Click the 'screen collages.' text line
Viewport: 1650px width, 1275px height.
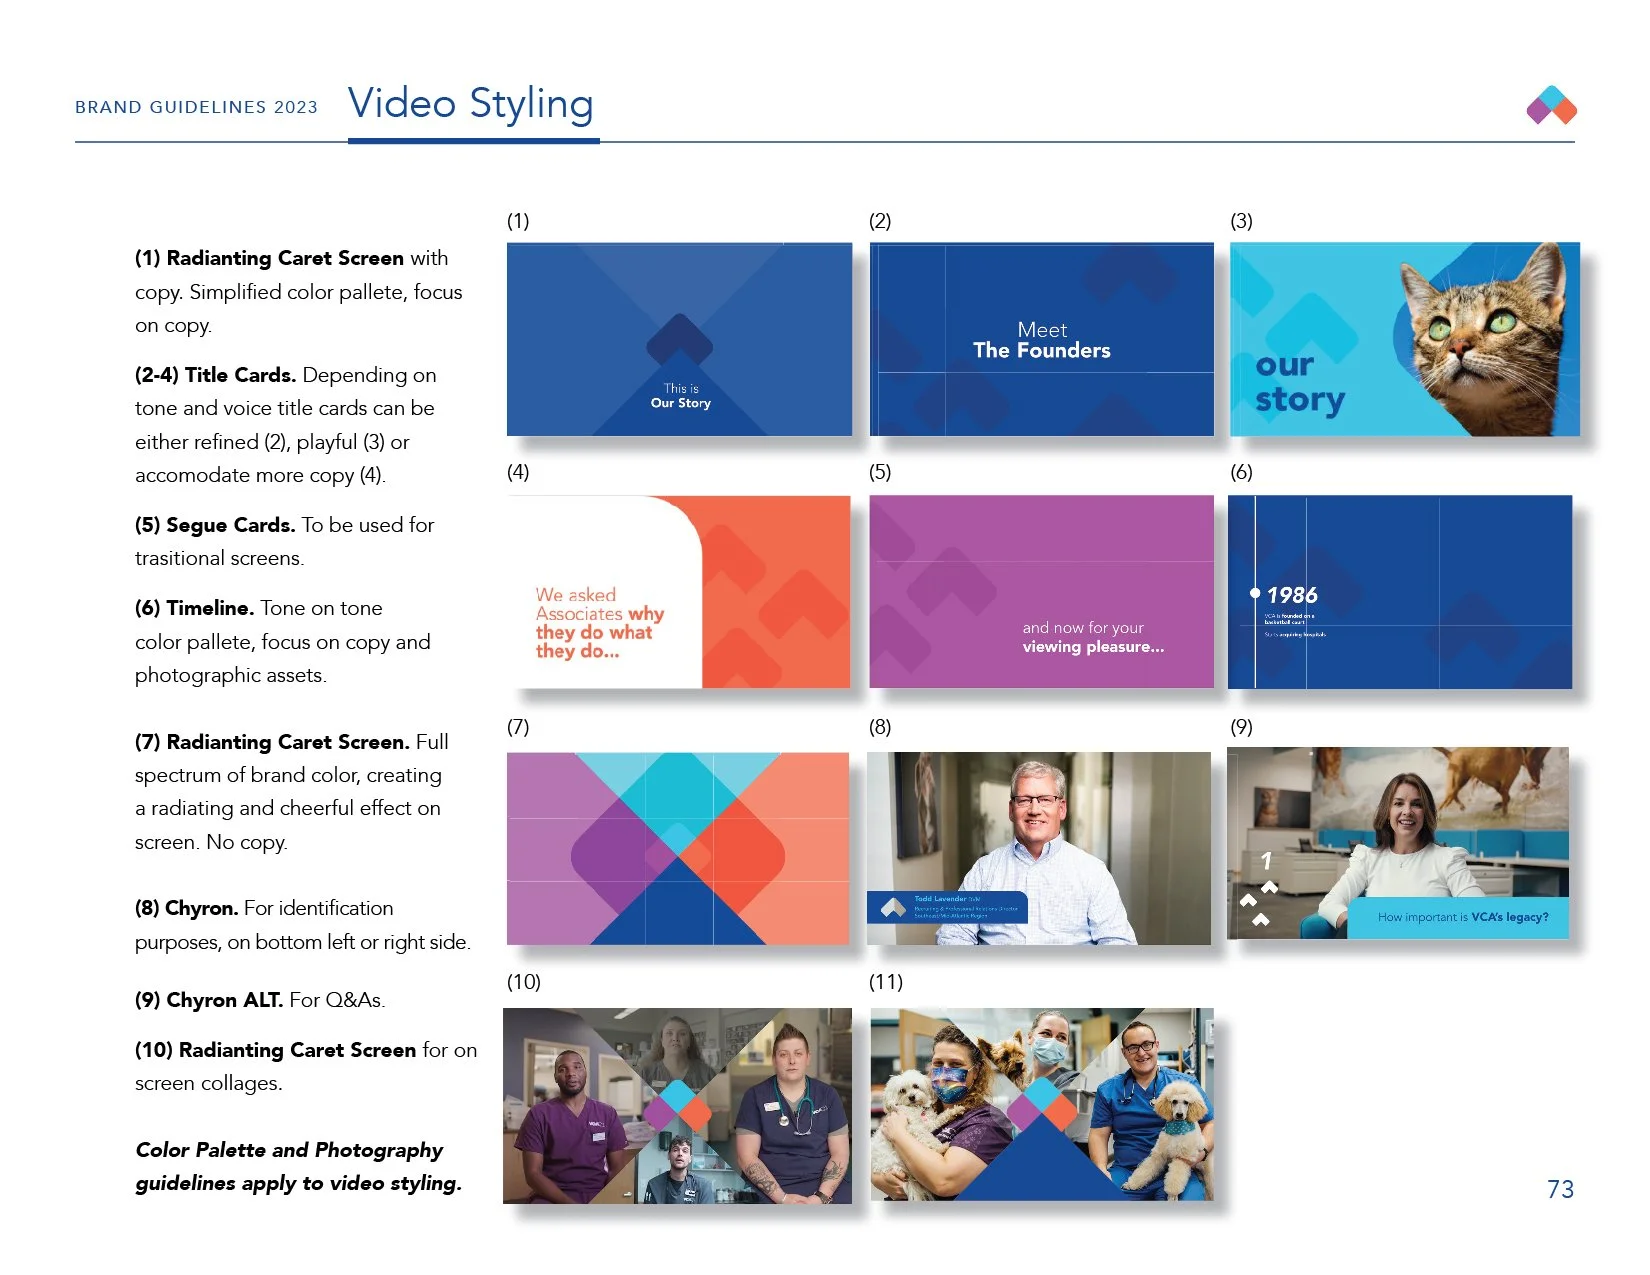(x=208, y=1083)
